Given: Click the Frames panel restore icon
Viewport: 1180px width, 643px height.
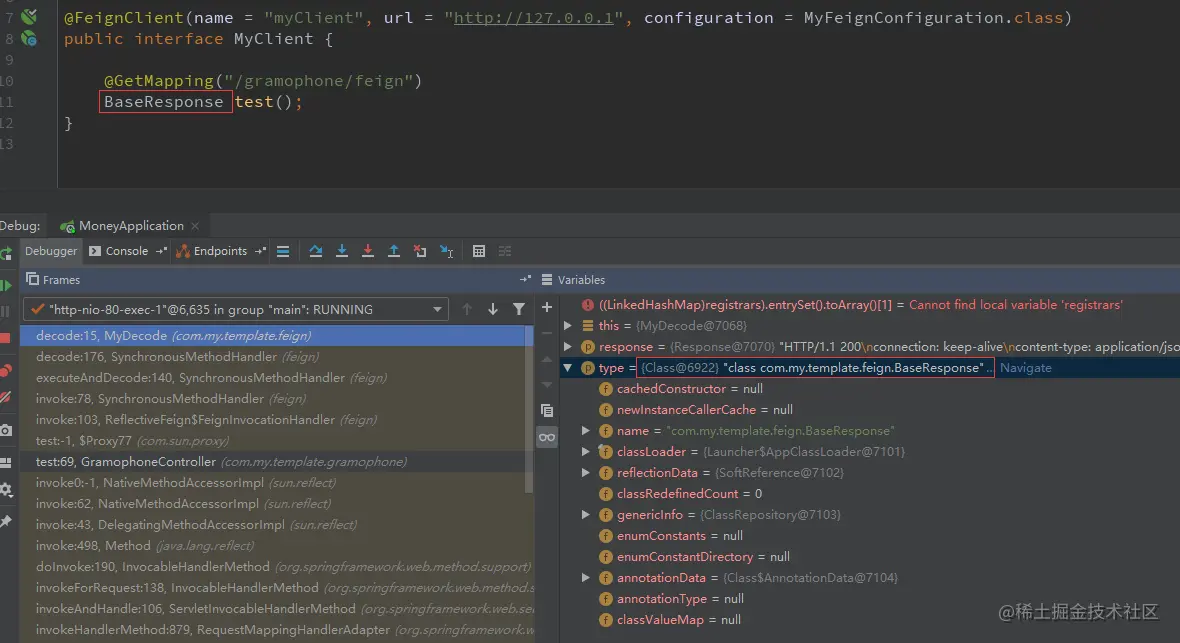Looking at the screenshot, I should [32, 279].
